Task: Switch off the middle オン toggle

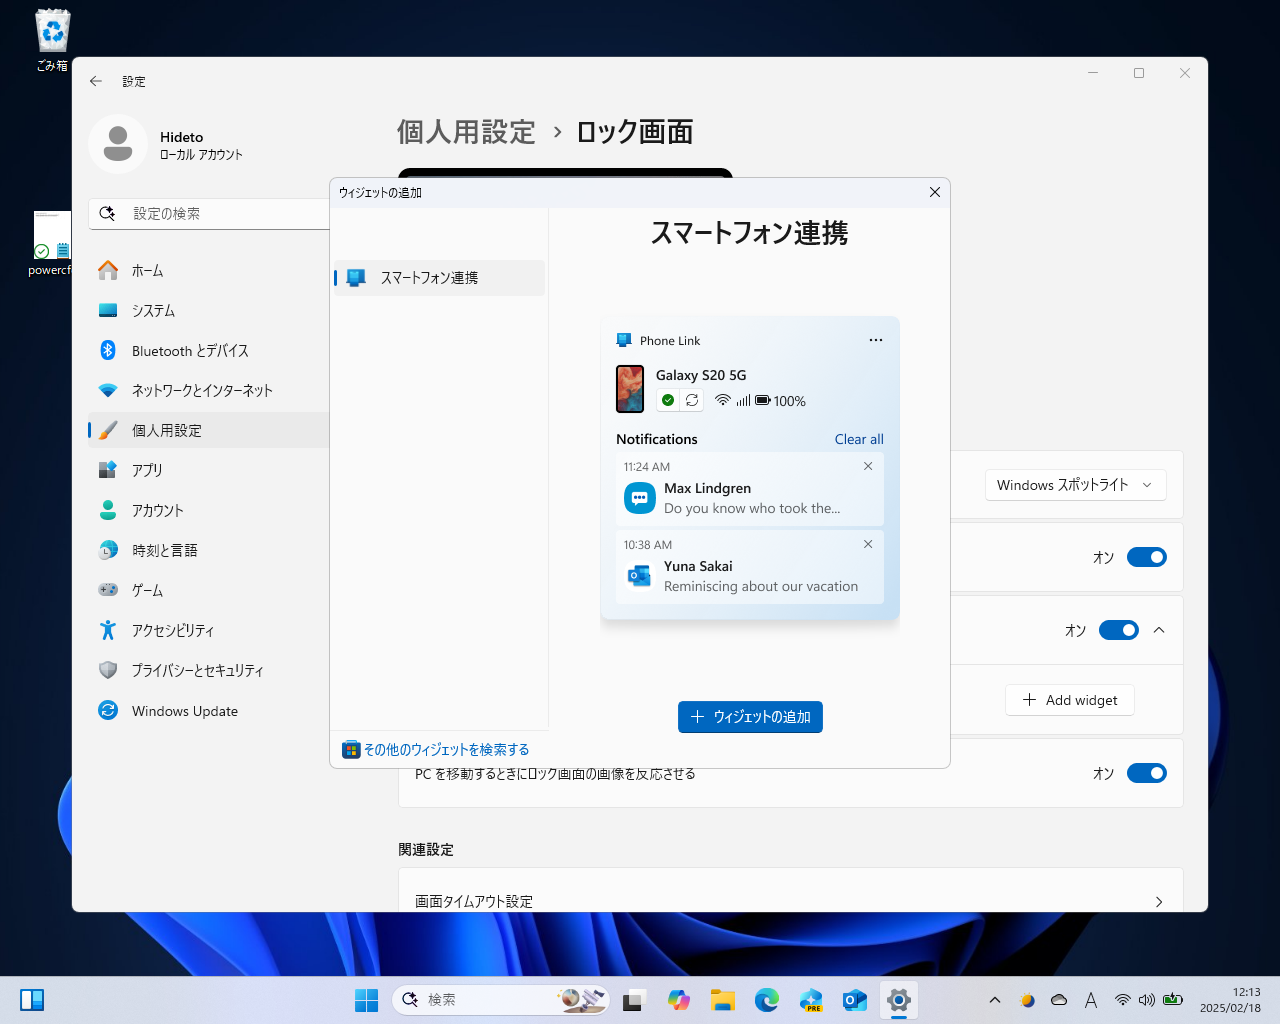Action: coord(1118,630)
